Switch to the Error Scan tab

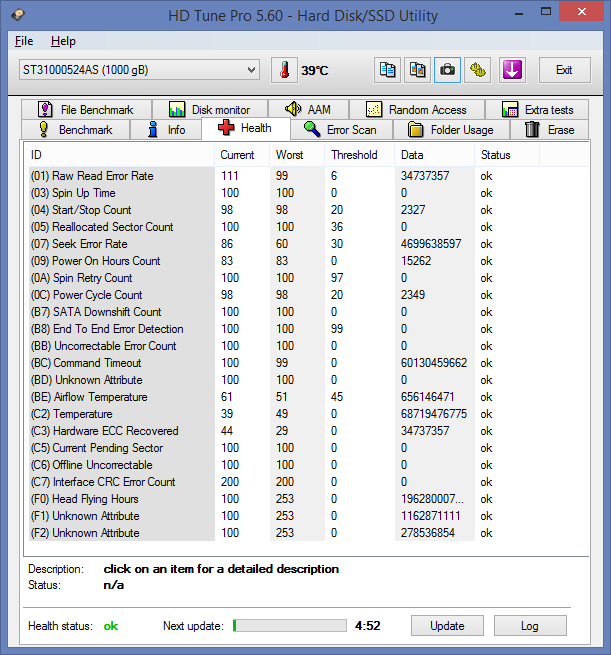point(341,129)
